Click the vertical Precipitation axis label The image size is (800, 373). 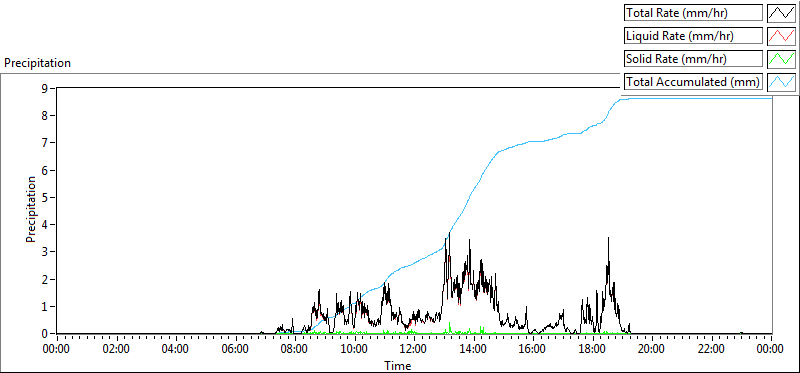click(31, 209)
